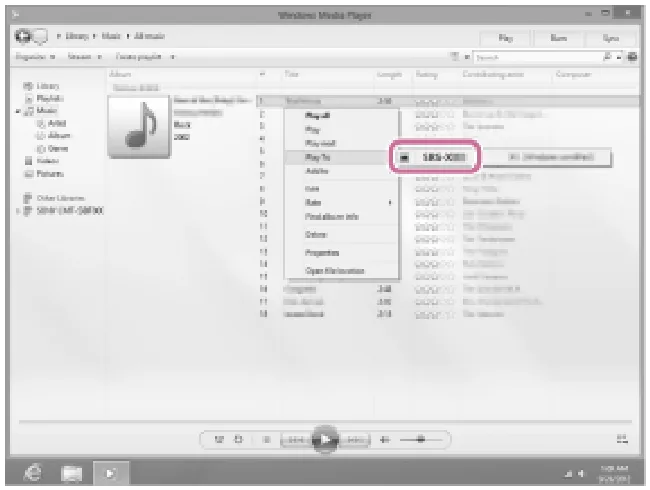The image size is (650, 490).
Task: Open File Explorer from the taskbar
Action: point(71,473)
